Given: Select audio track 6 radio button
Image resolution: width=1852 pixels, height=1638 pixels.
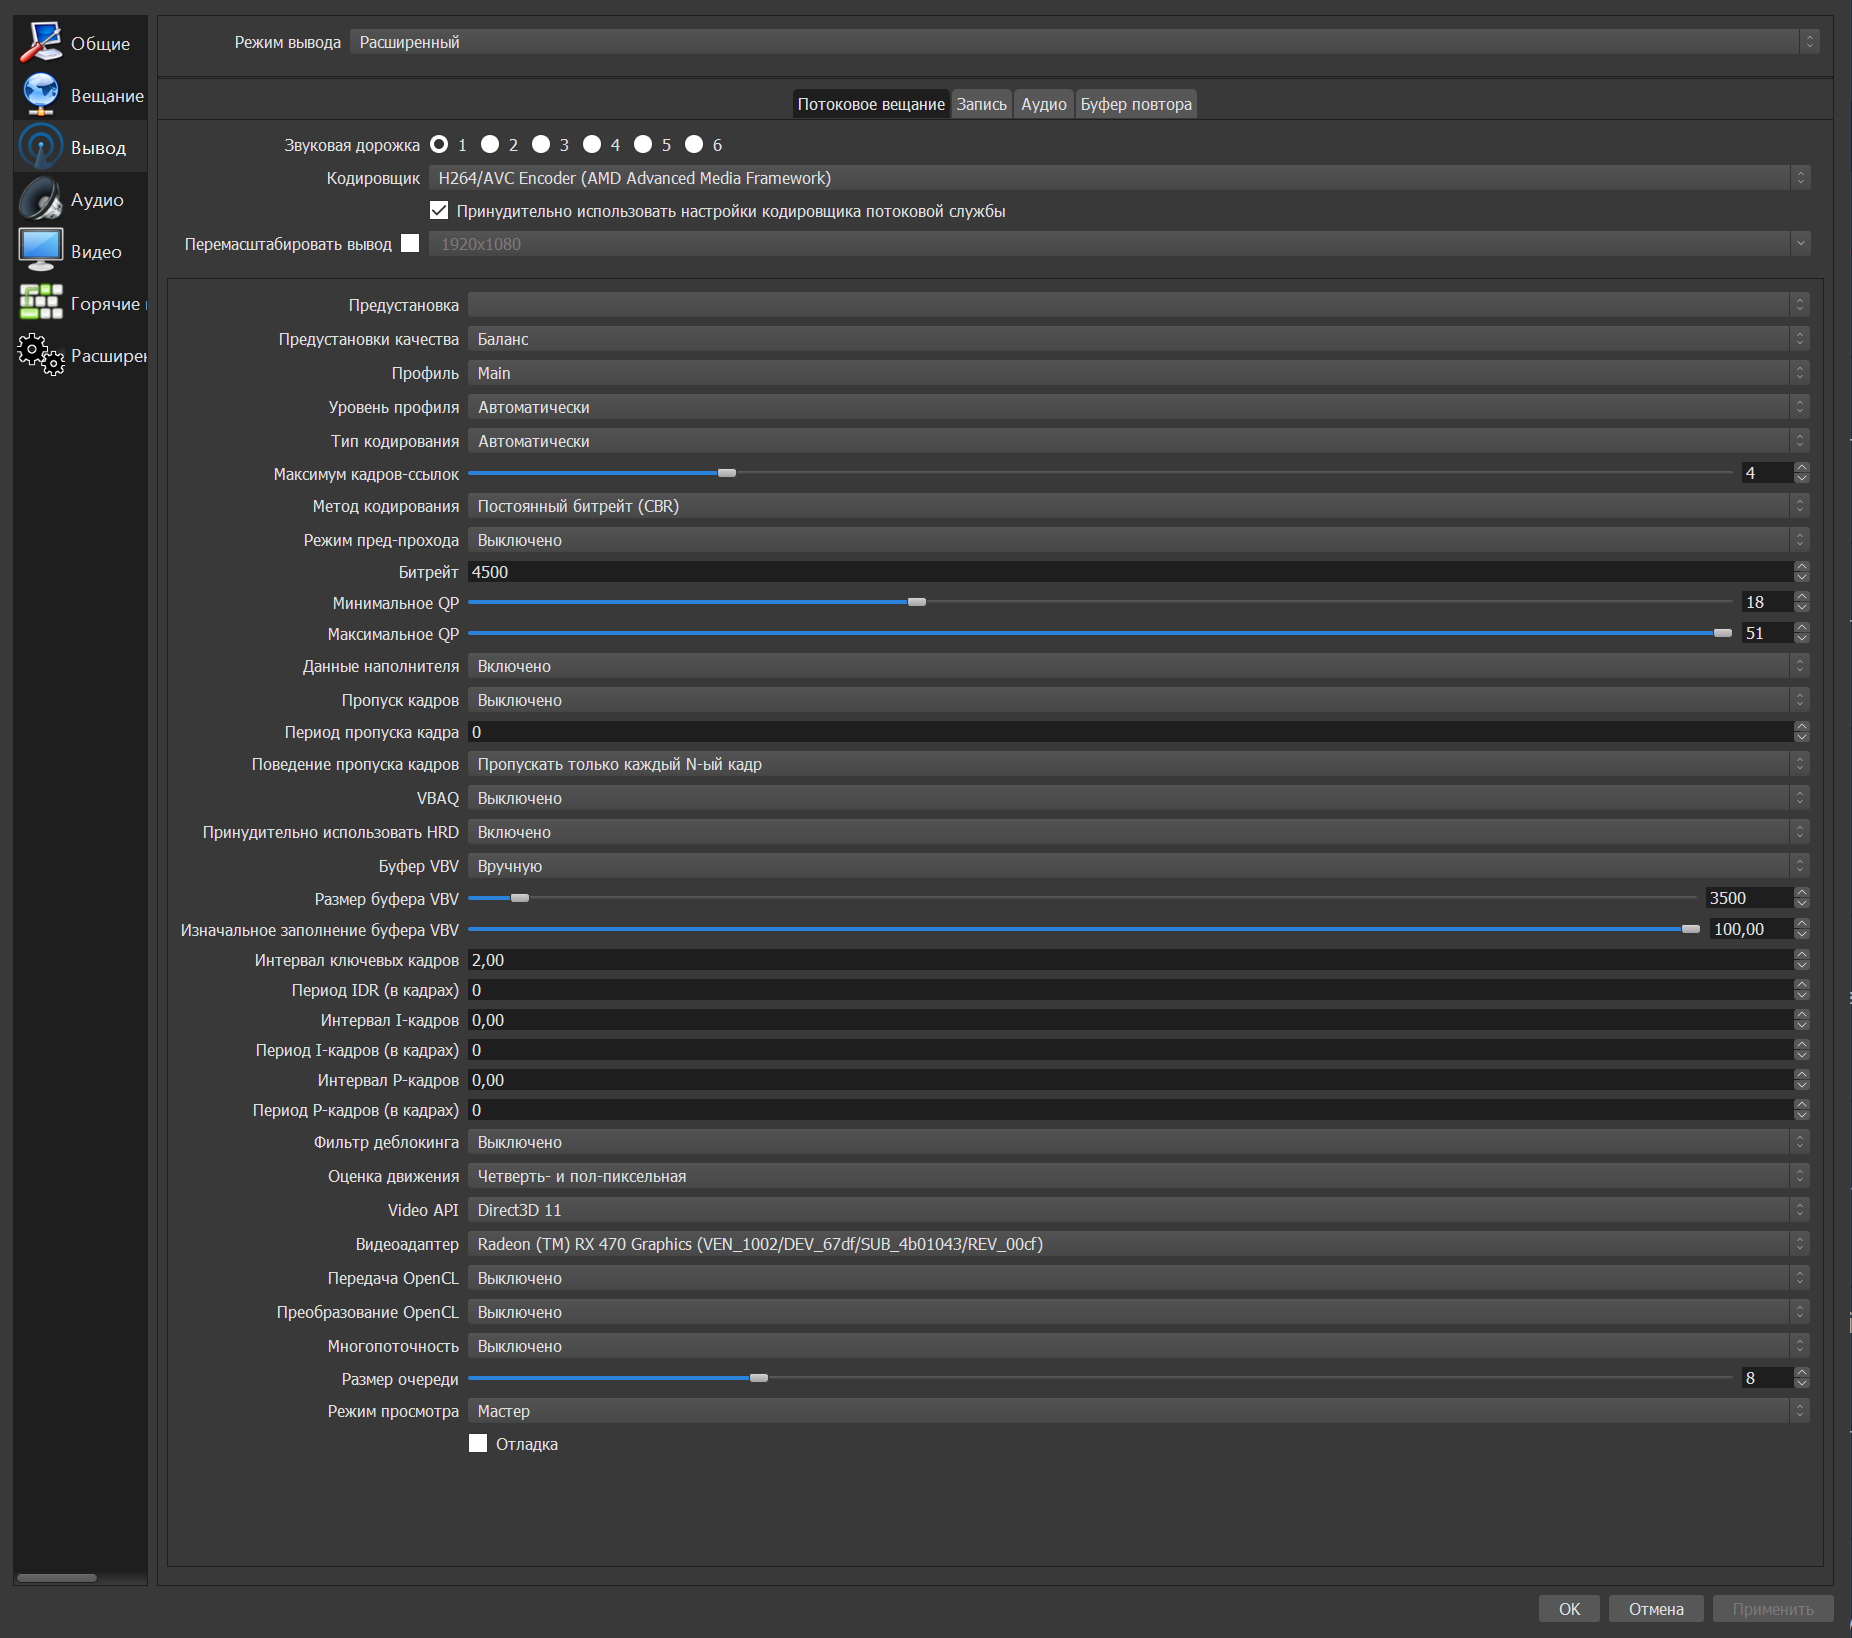Looking at the screenshot, I should tap(694, 145).
